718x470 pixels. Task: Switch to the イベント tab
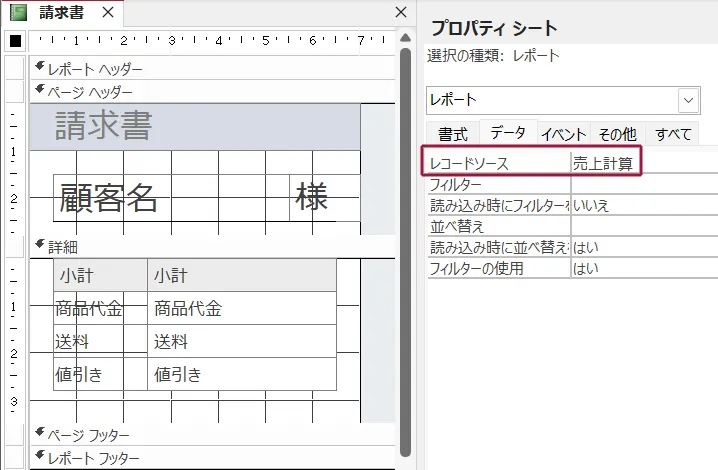click(x=563, y=134)
